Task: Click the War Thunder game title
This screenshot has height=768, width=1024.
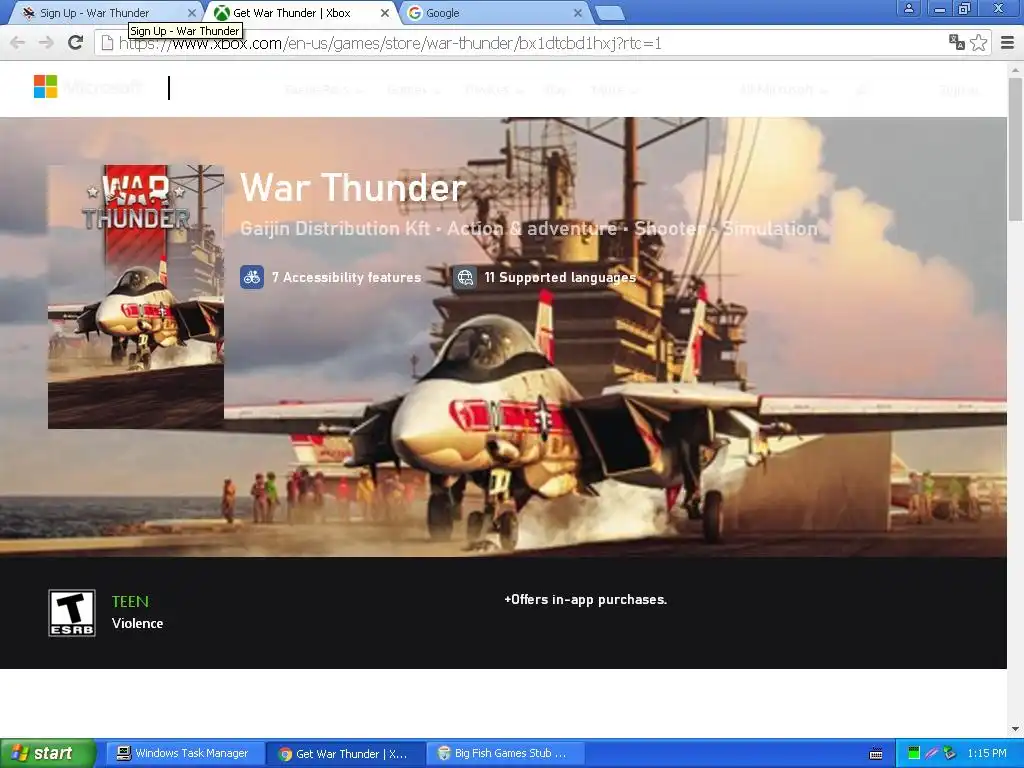Action: 353,187
